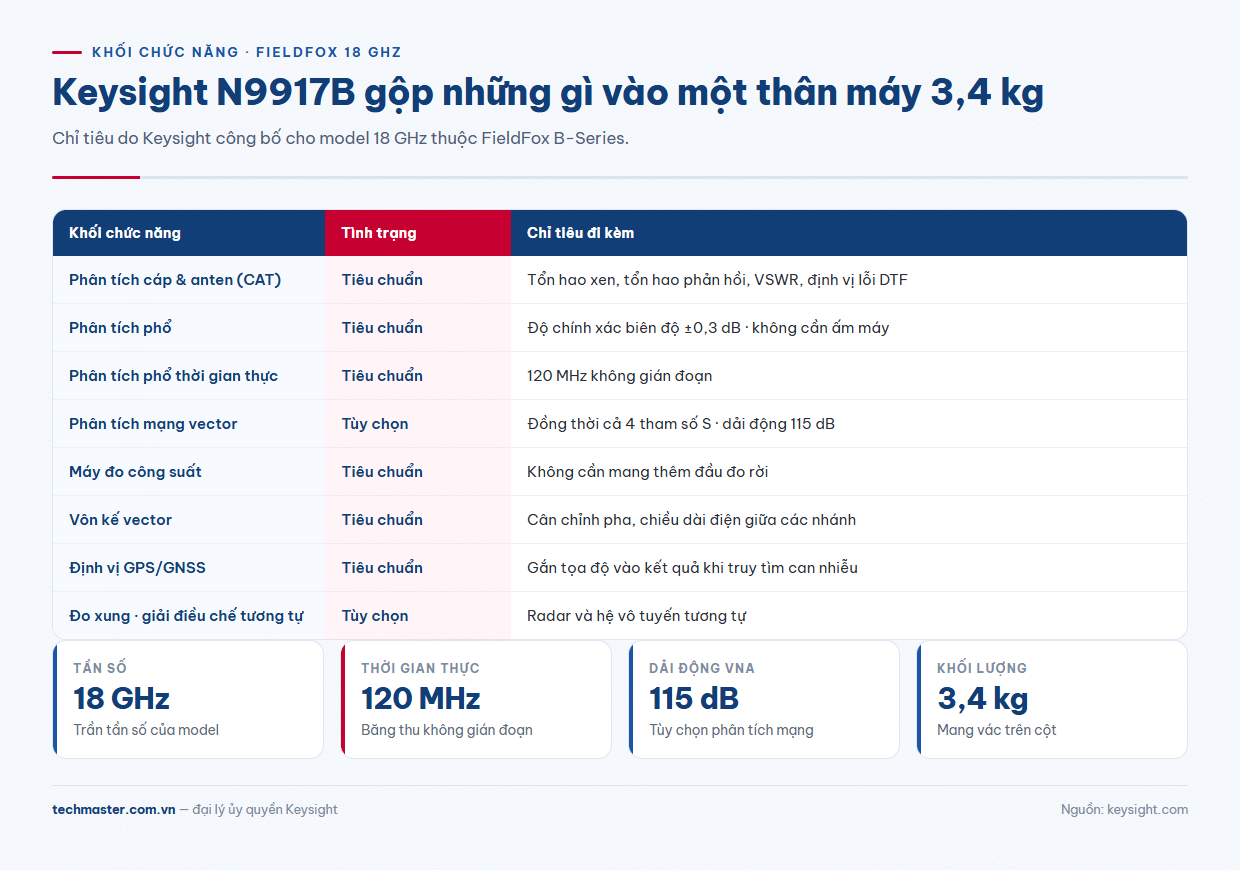The width and height of the screenshot is (1240, 870).
Task: Click cell '120 MHz không gián đoạn'
Action: tap(620, 376)
